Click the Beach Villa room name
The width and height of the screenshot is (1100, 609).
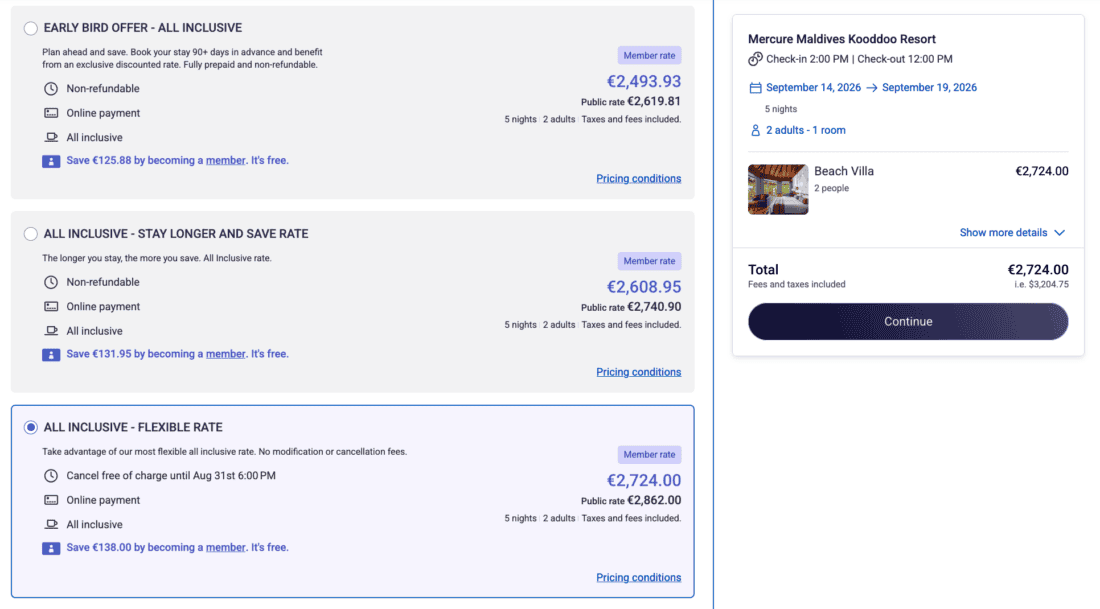tap(843, 171)
